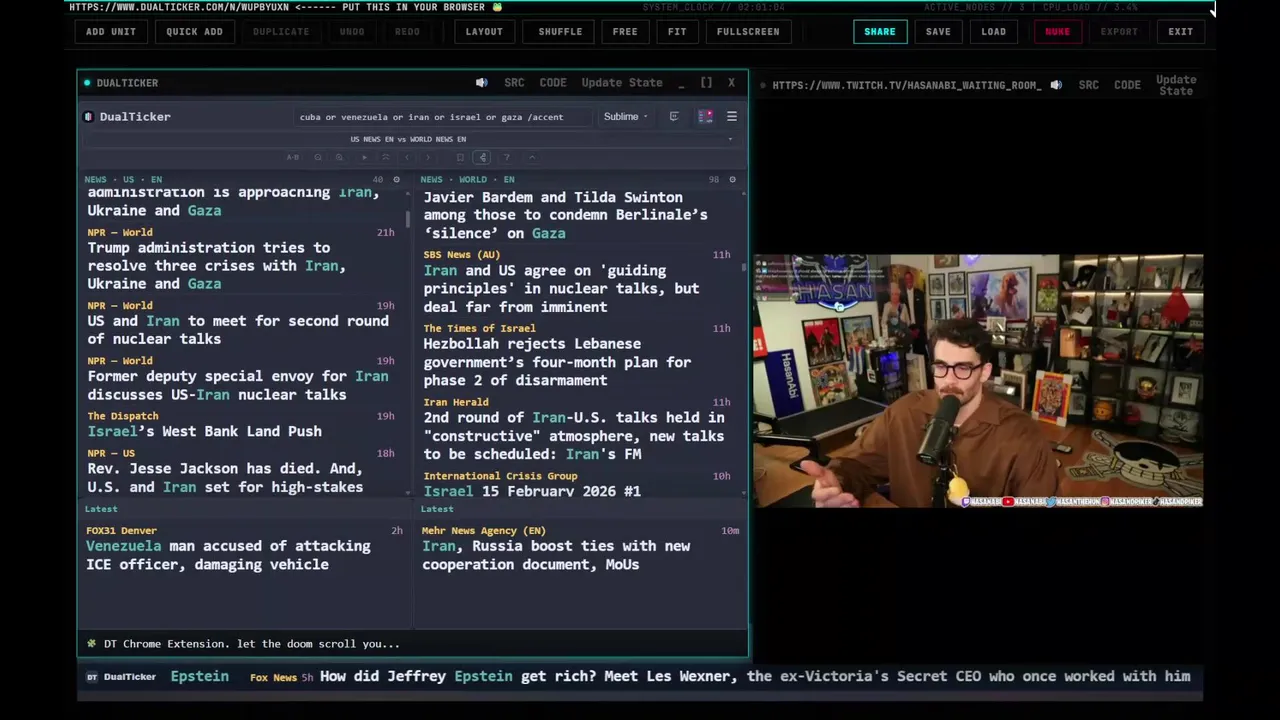Screen dimensions: 1280x720
Task: Click ADD UNIT button
Action: [111, 31]
